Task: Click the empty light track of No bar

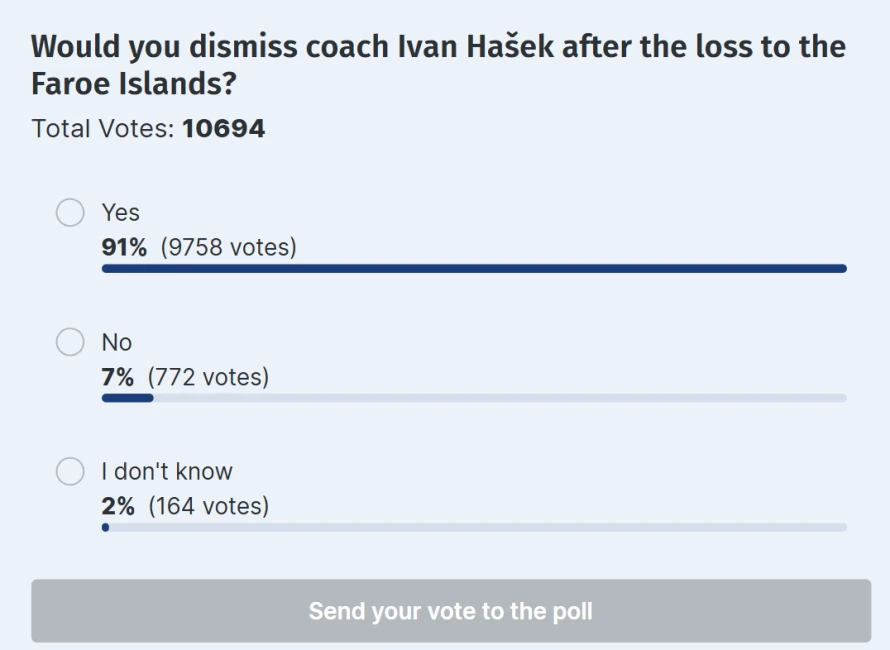Action: 500,398
